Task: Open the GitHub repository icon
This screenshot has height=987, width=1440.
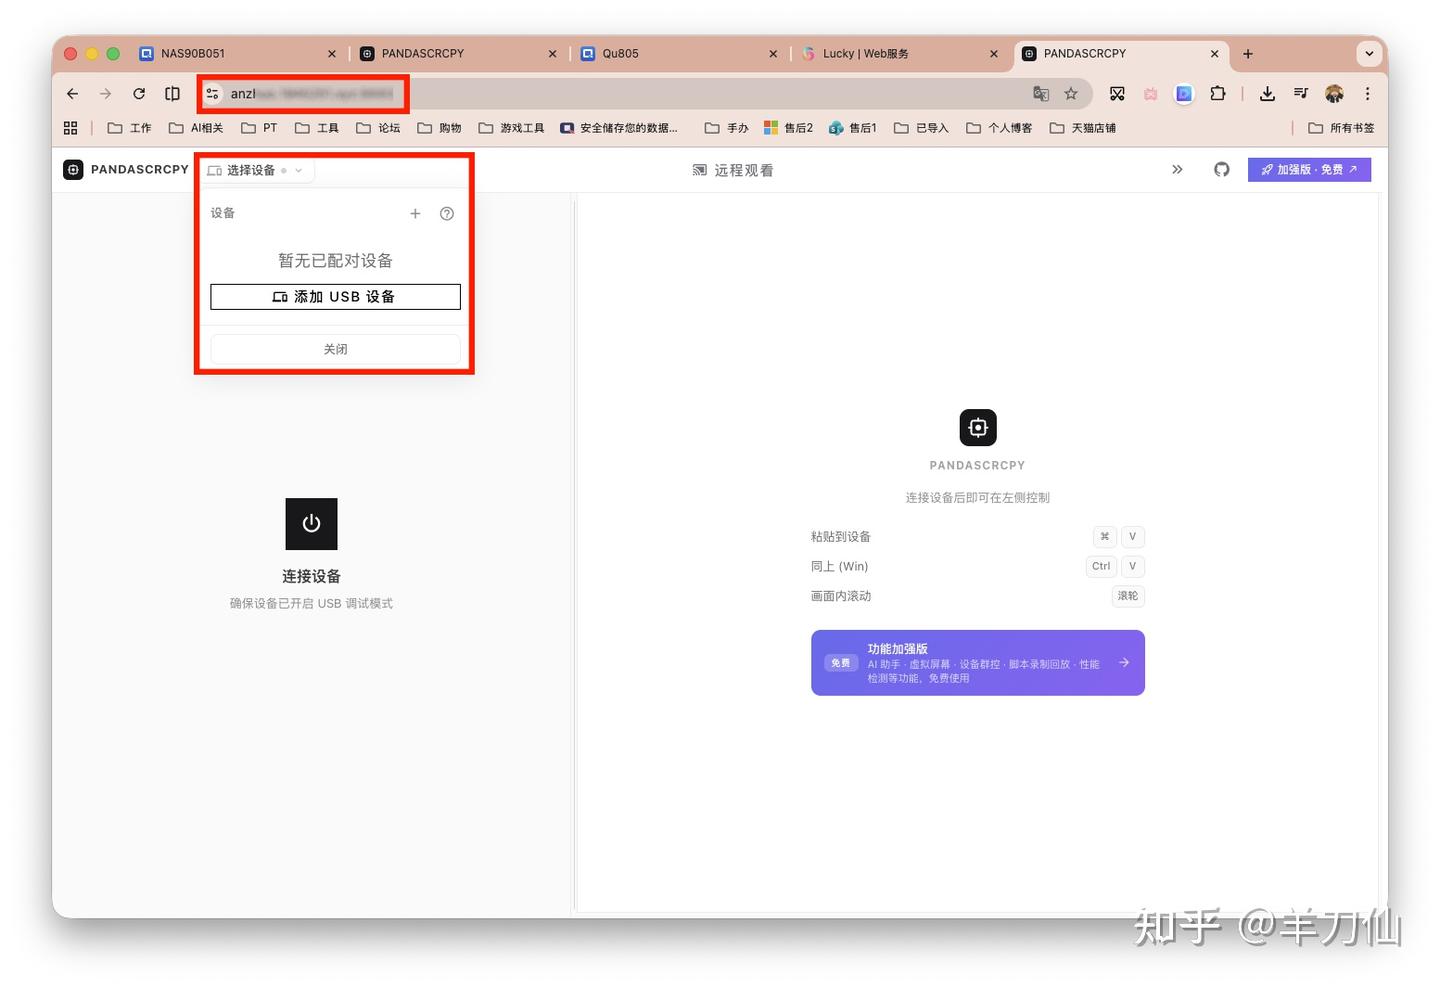Action: click(x=1221, y=170)
